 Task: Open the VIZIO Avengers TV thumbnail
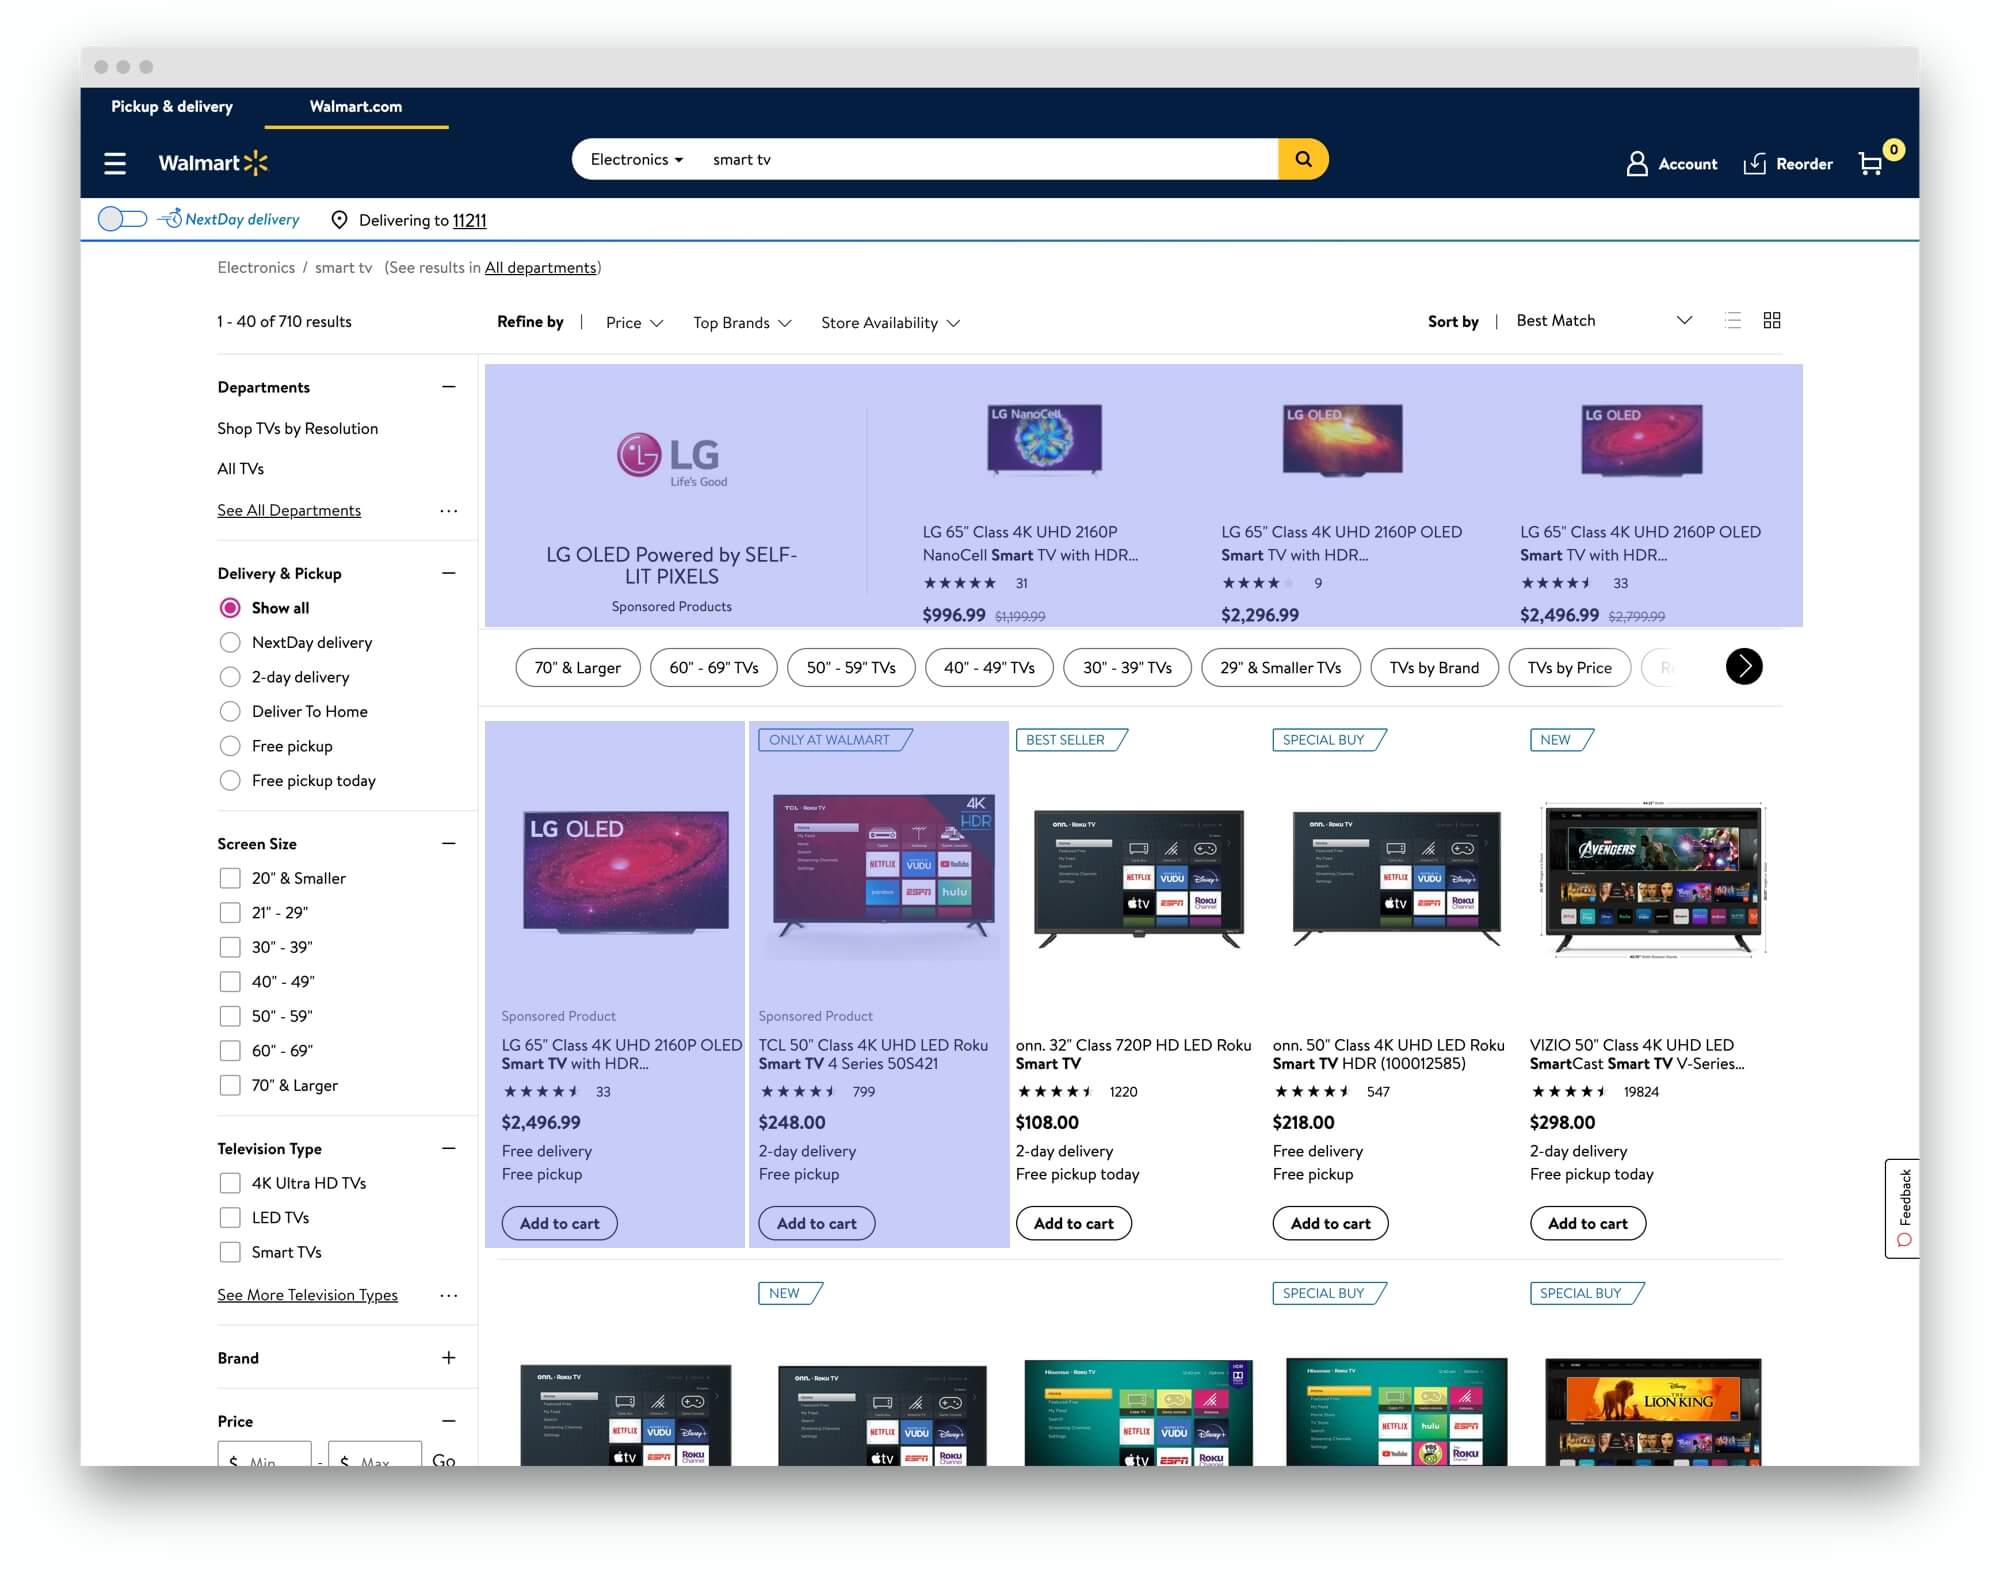coord(1654,880)
